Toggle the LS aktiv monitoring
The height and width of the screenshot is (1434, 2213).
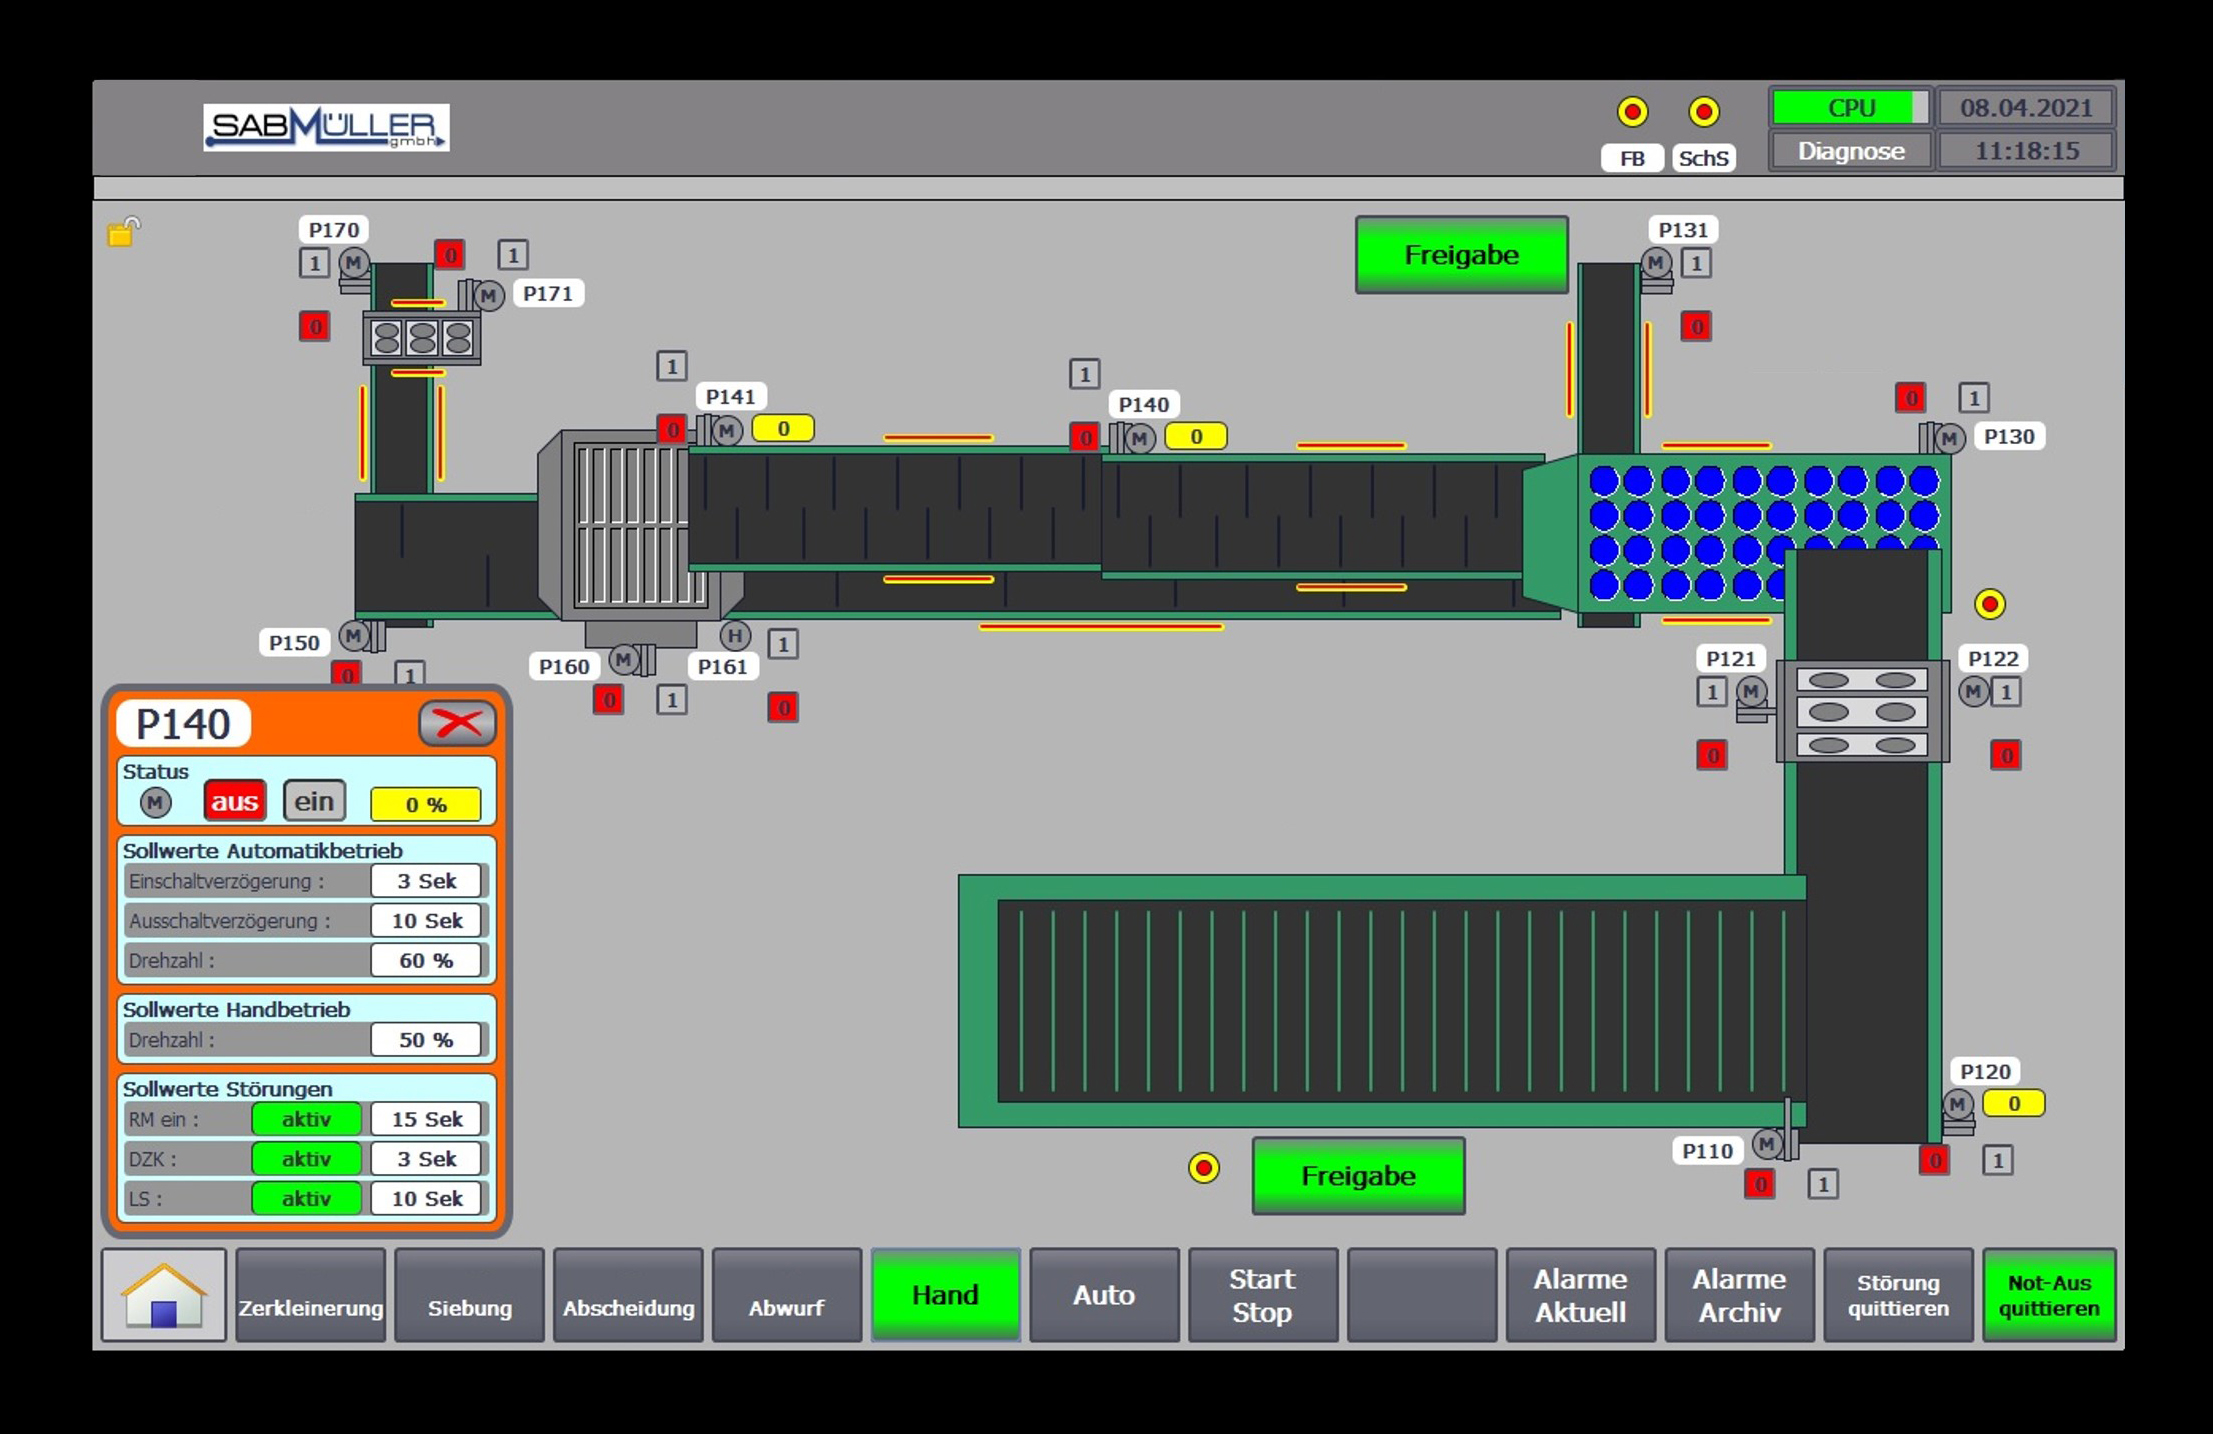click(306, 1198)
